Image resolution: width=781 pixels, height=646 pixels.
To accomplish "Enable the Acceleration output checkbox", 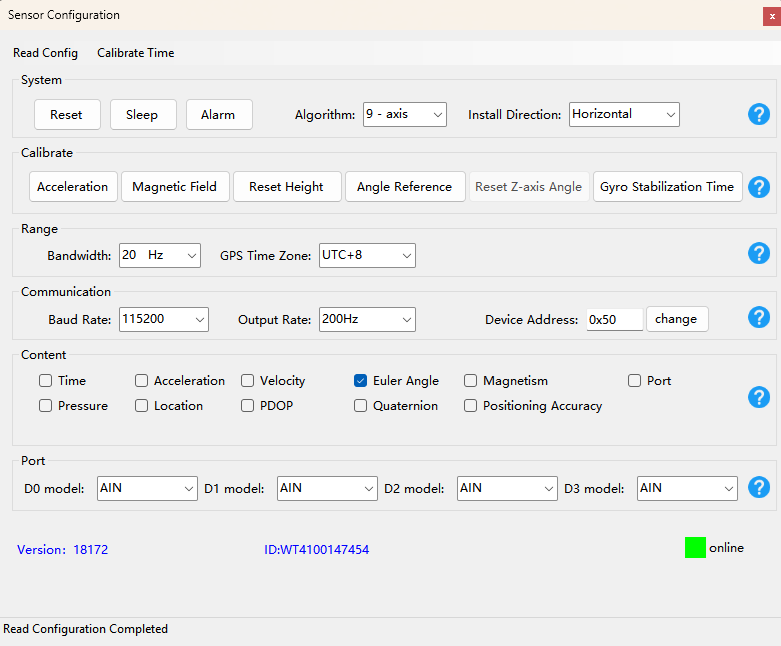I will pyautogui.click(x=142, y=381).
